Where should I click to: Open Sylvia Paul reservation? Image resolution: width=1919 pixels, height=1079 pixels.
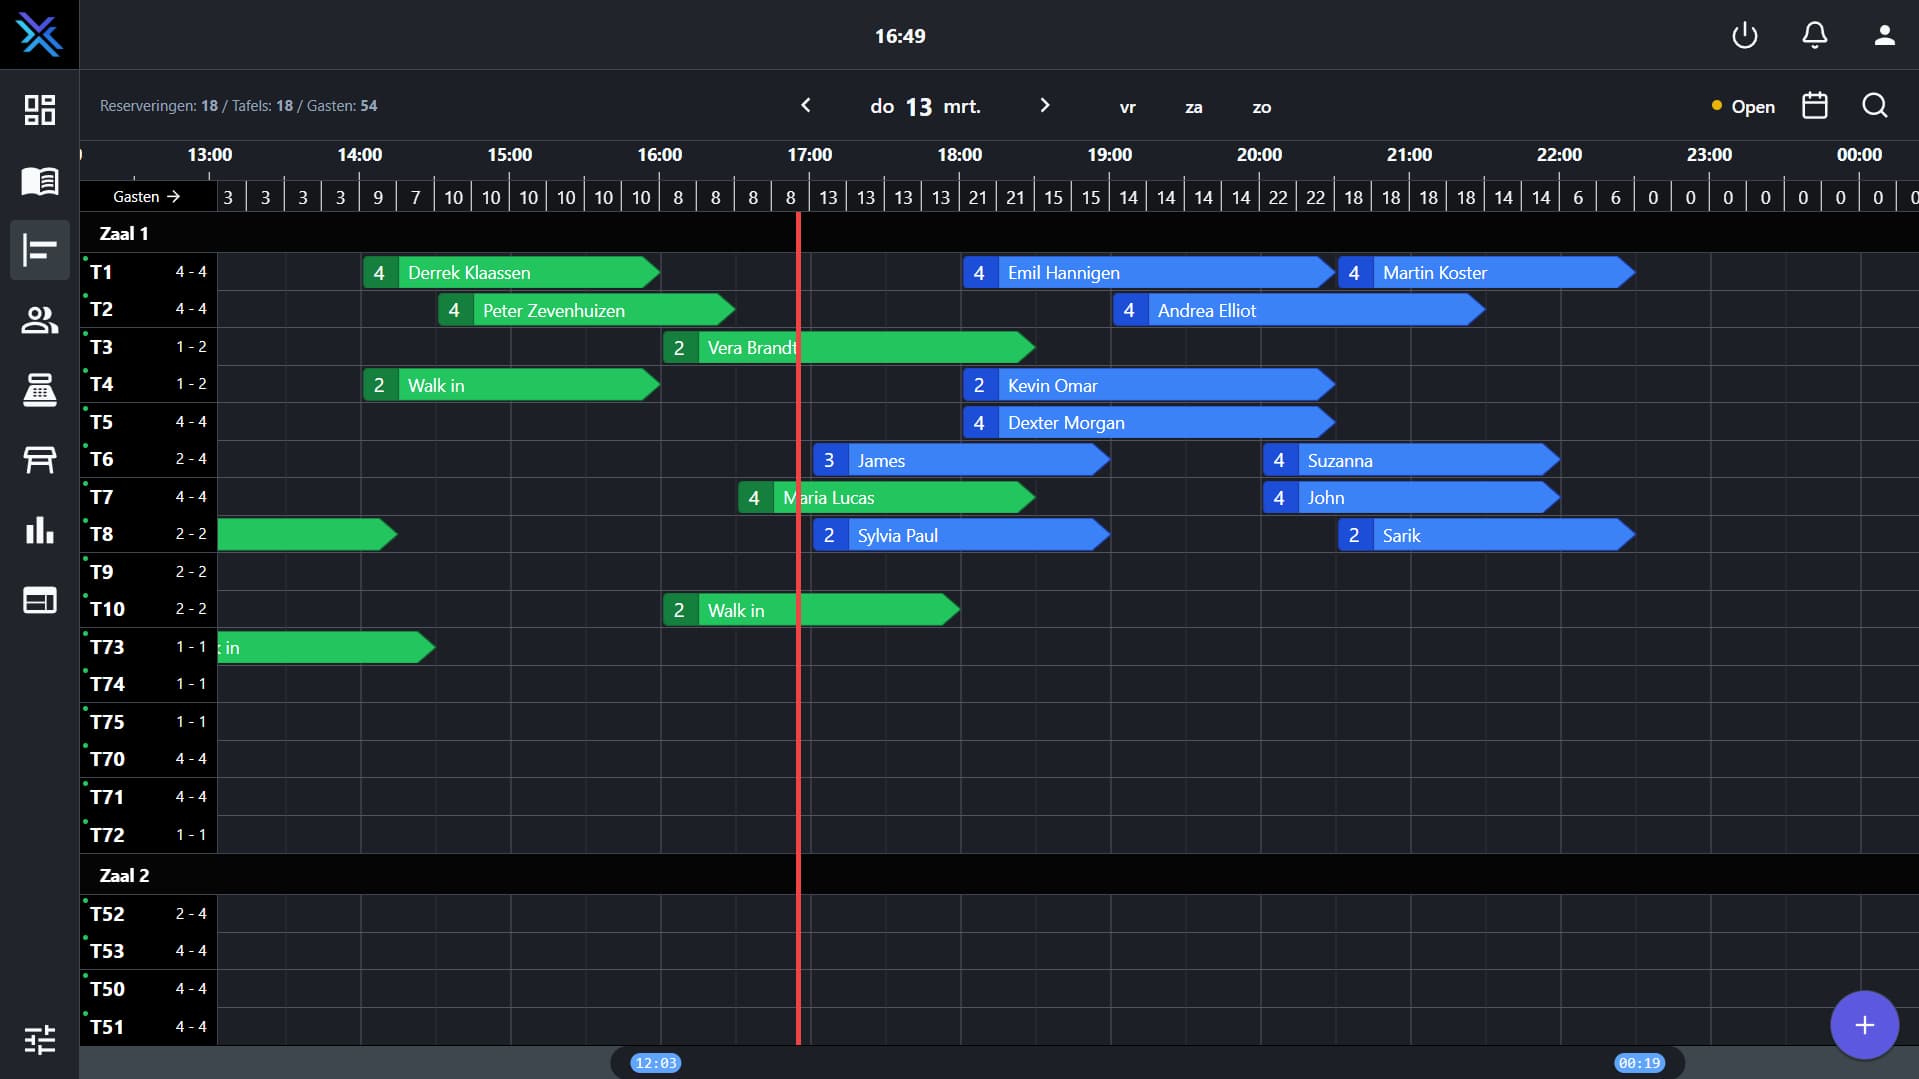coord(961,535)
